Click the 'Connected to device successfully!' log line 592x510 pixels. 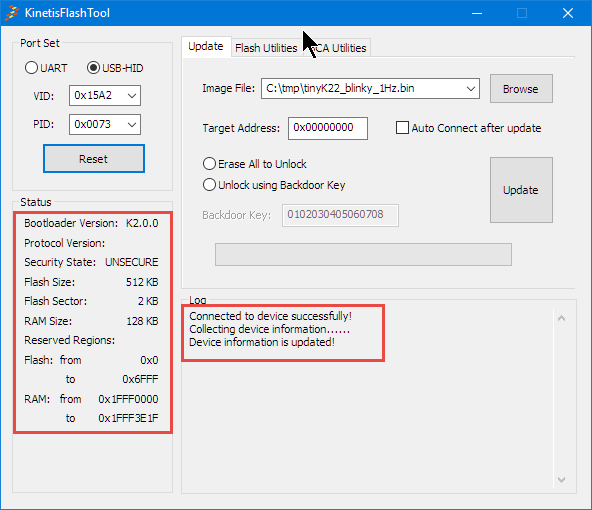(x=270, y=316)
